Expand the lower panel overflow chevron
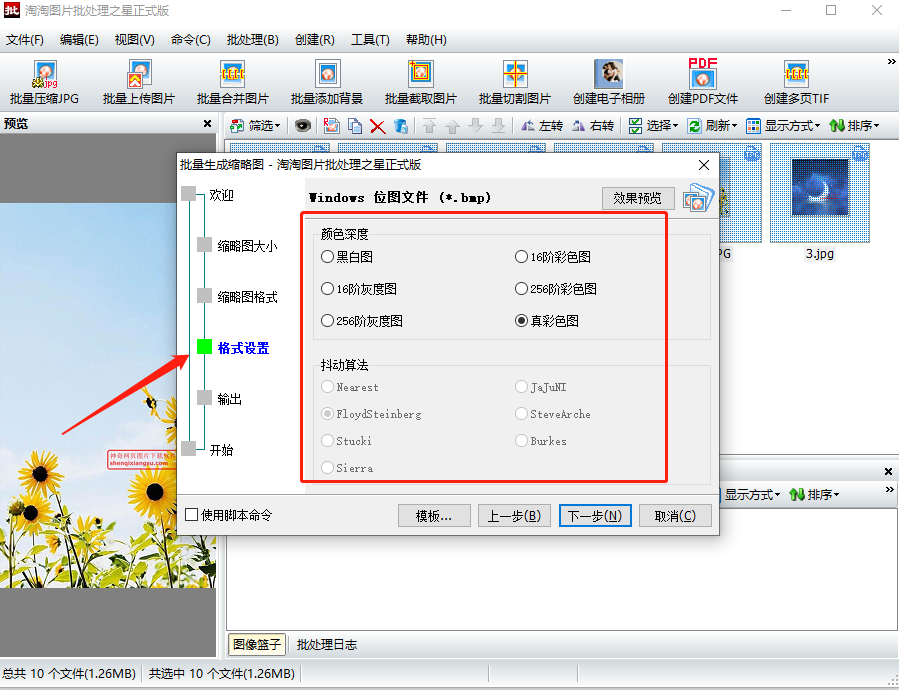Image resolution: width=899 pixels, height=690 pixels. pyautogui.click(x=889, y=489)
